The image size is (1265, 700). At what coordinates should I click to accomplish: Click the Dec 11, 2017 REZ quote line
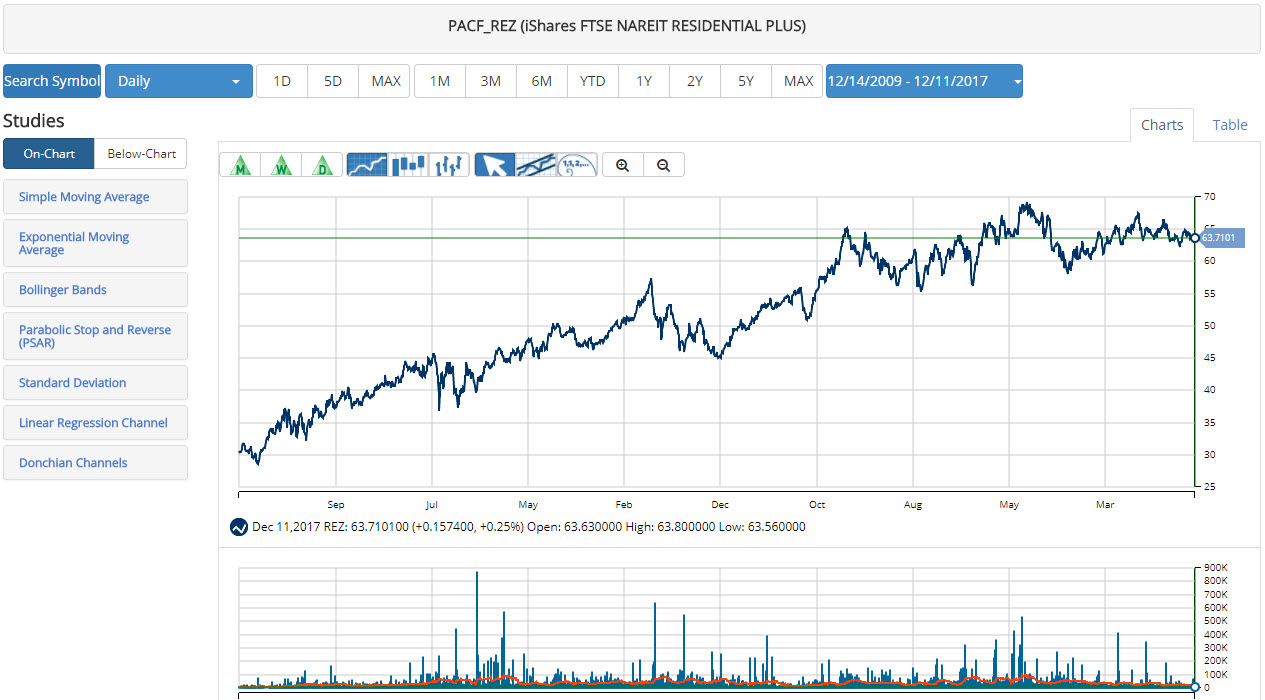coord(528,527)
